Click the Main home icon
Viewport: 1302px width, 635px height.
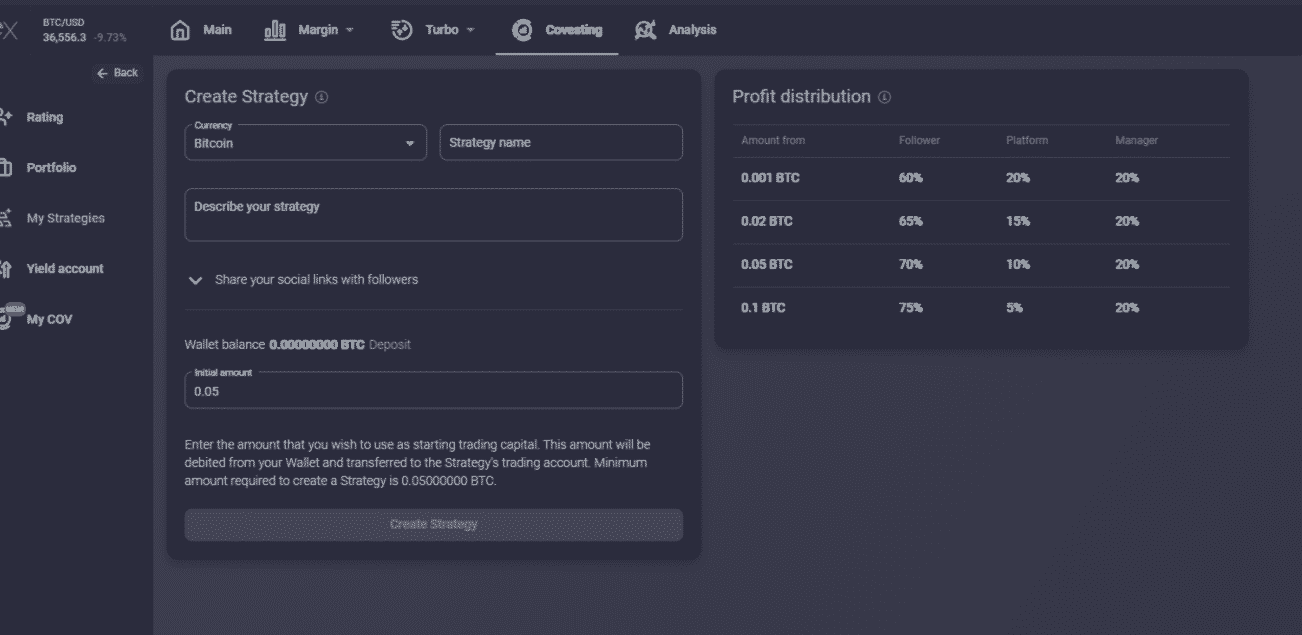(180, 30)
